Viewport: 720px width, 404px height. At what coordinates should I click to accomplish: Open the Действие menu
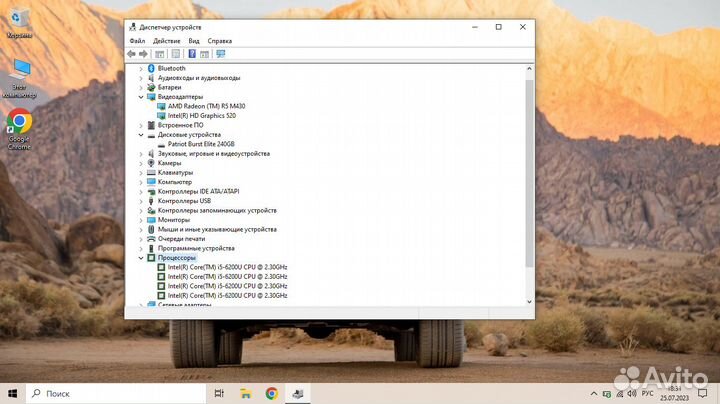167,41
